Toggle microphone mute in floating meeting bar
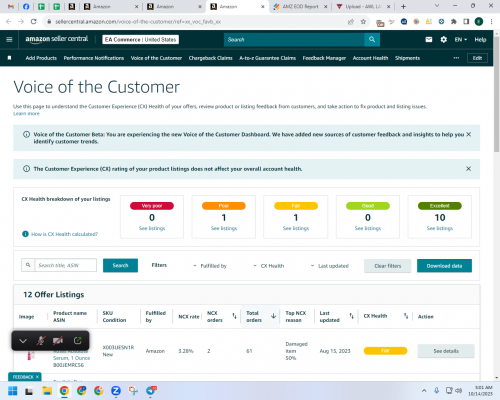This screenshot has width=500, height=400. pyautogui.click(x=41, y=341)
